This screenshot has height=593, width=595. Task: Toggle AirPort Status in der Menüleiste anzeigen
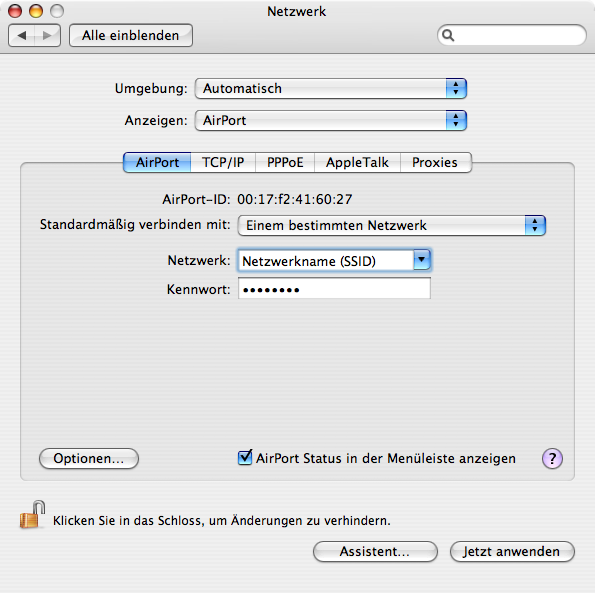(245, 458)
